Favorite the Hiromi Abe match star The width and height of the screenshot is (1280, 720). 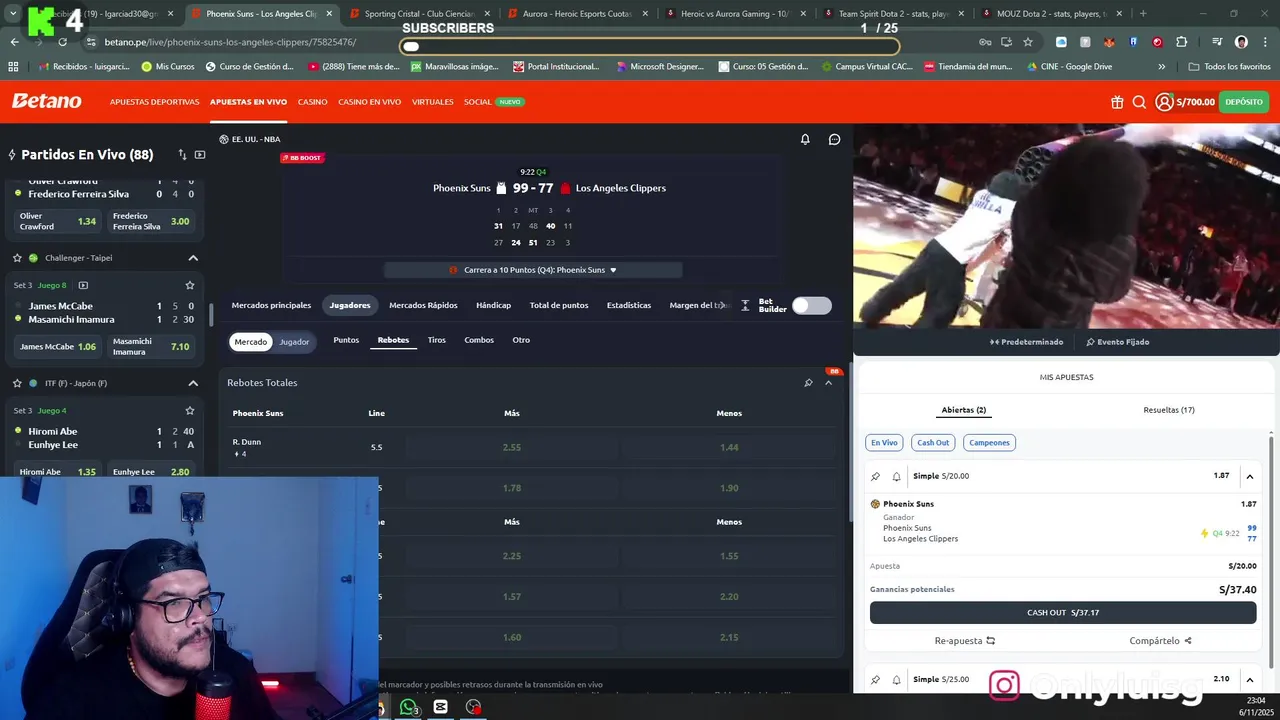189,410
